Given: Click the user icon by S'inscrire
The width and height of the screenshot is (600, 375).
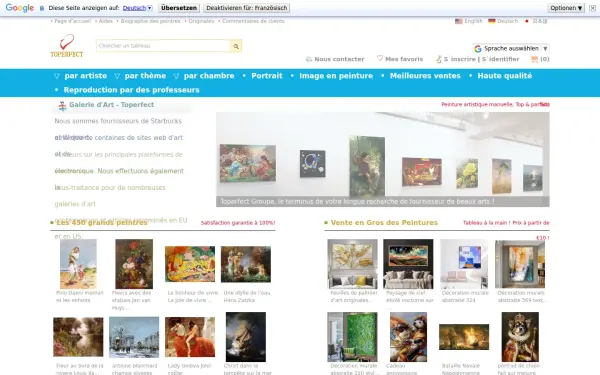Looking at the screenshot, I should click(x=439, y=59).
